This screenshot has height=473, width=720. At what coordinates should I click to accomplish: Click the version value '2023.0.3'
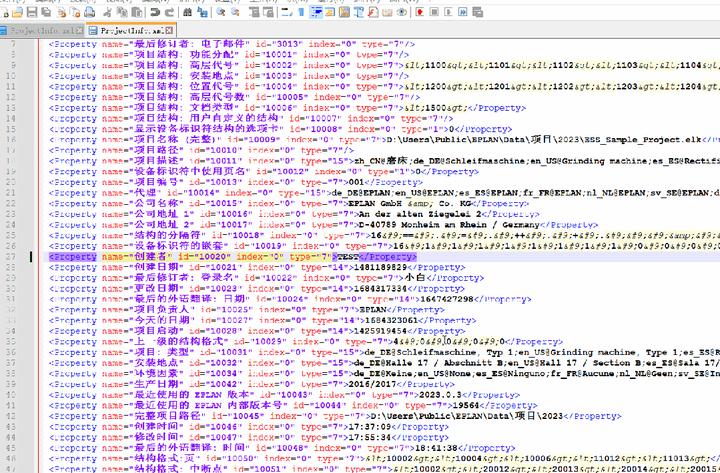[x=441, y=395]
